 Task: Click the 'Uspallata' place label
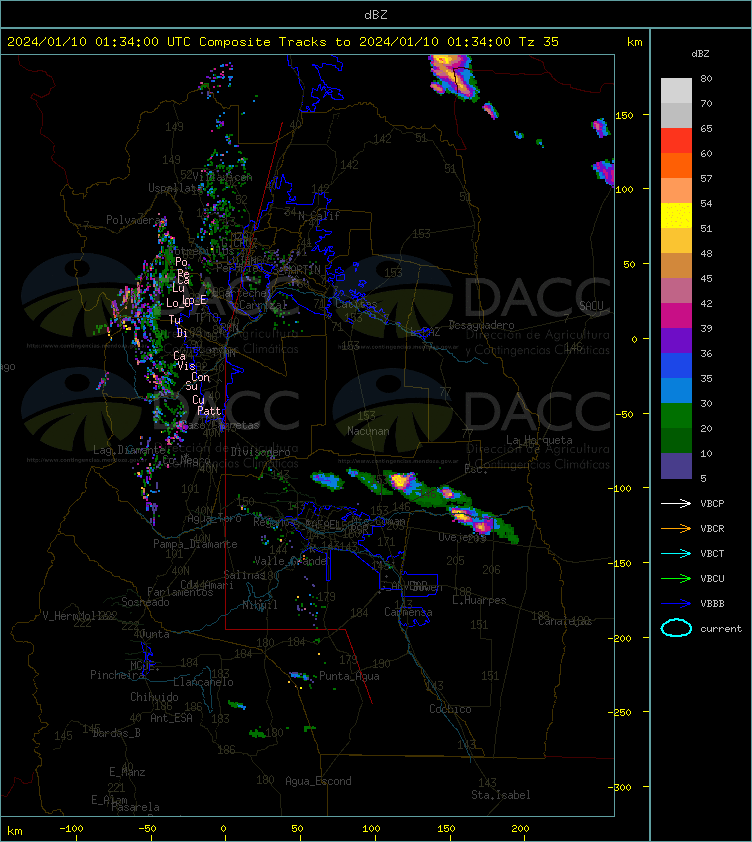click(175, 188)
